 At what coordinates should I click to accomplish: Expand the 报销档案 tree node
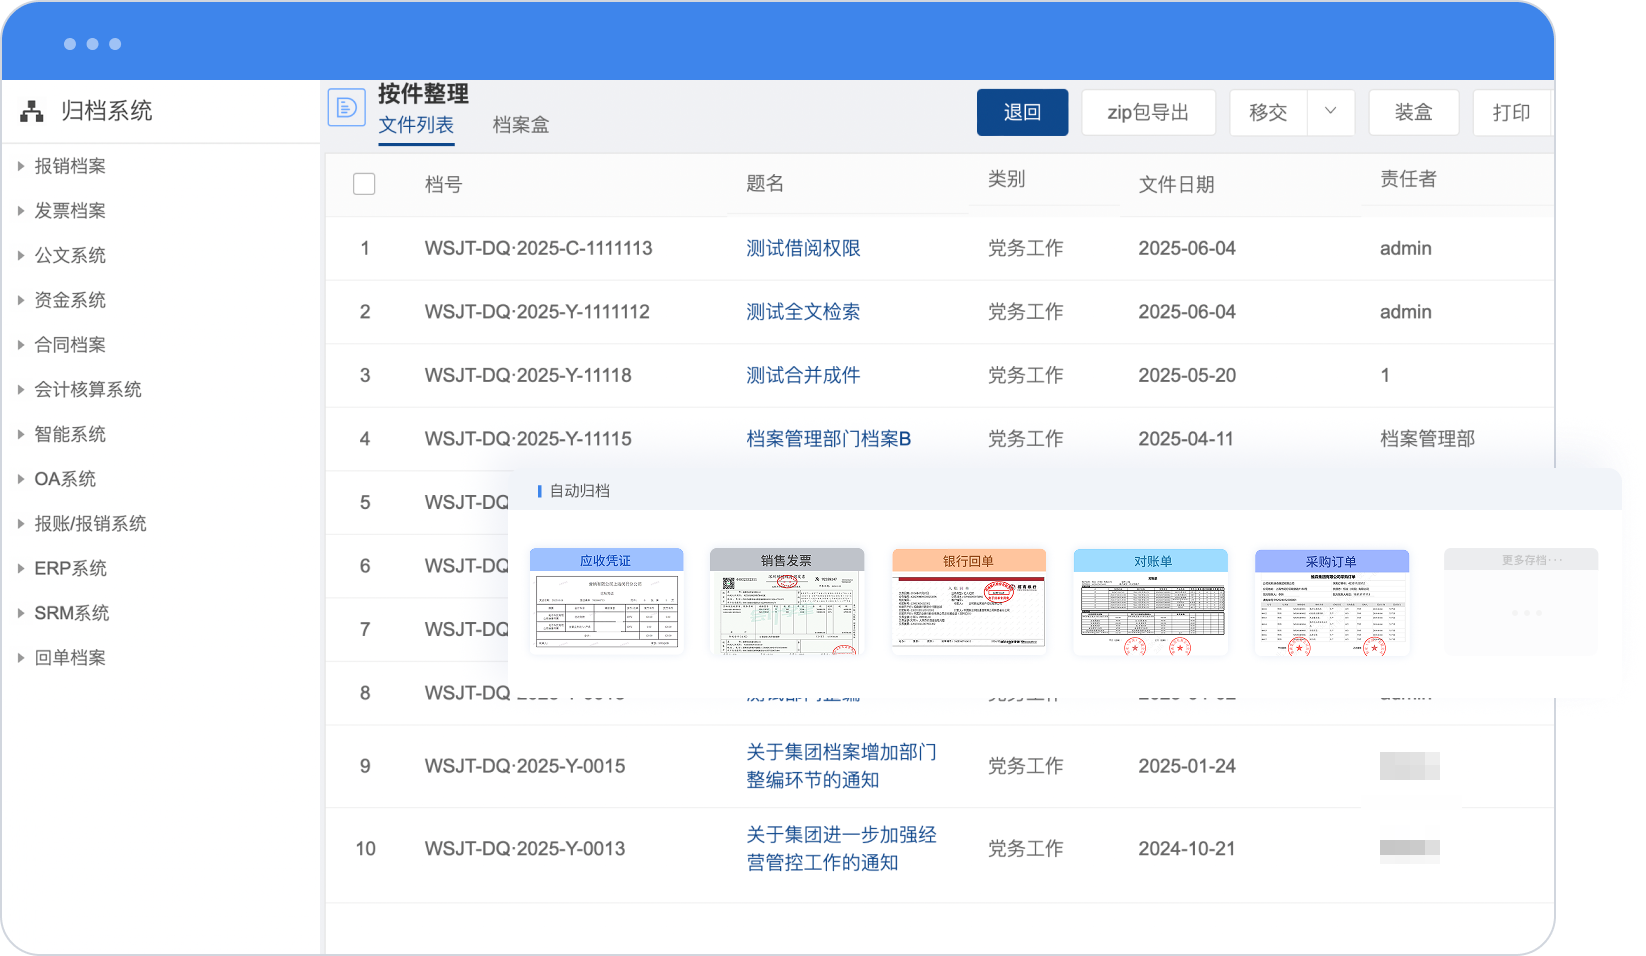[x=20, y=166]
